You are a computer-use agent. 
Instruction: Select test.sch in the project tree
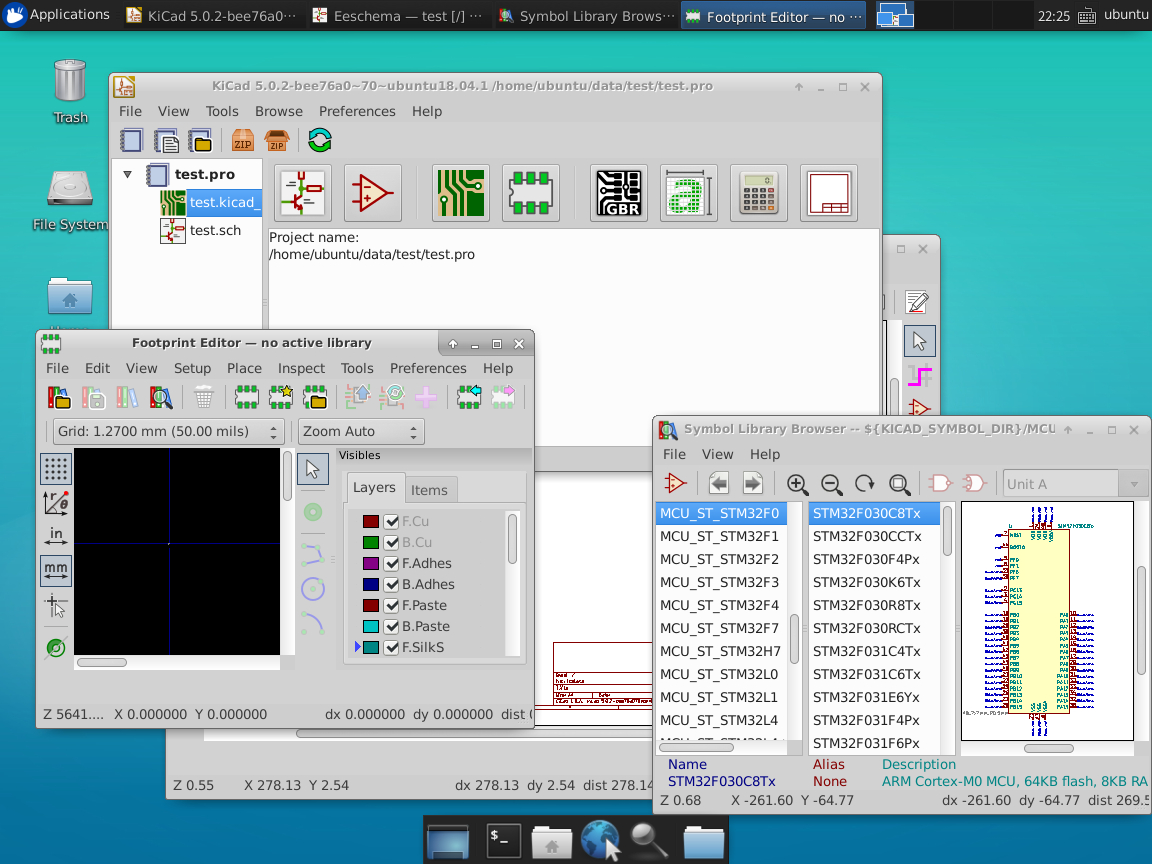click(x=215, y=230)
